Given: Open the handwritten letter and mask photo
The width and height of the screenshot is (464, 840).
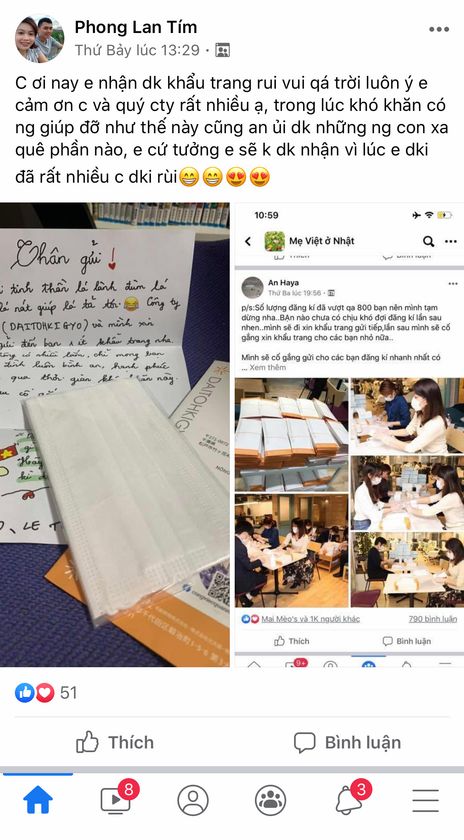Looking at the screenshot, I should (115, 434).
